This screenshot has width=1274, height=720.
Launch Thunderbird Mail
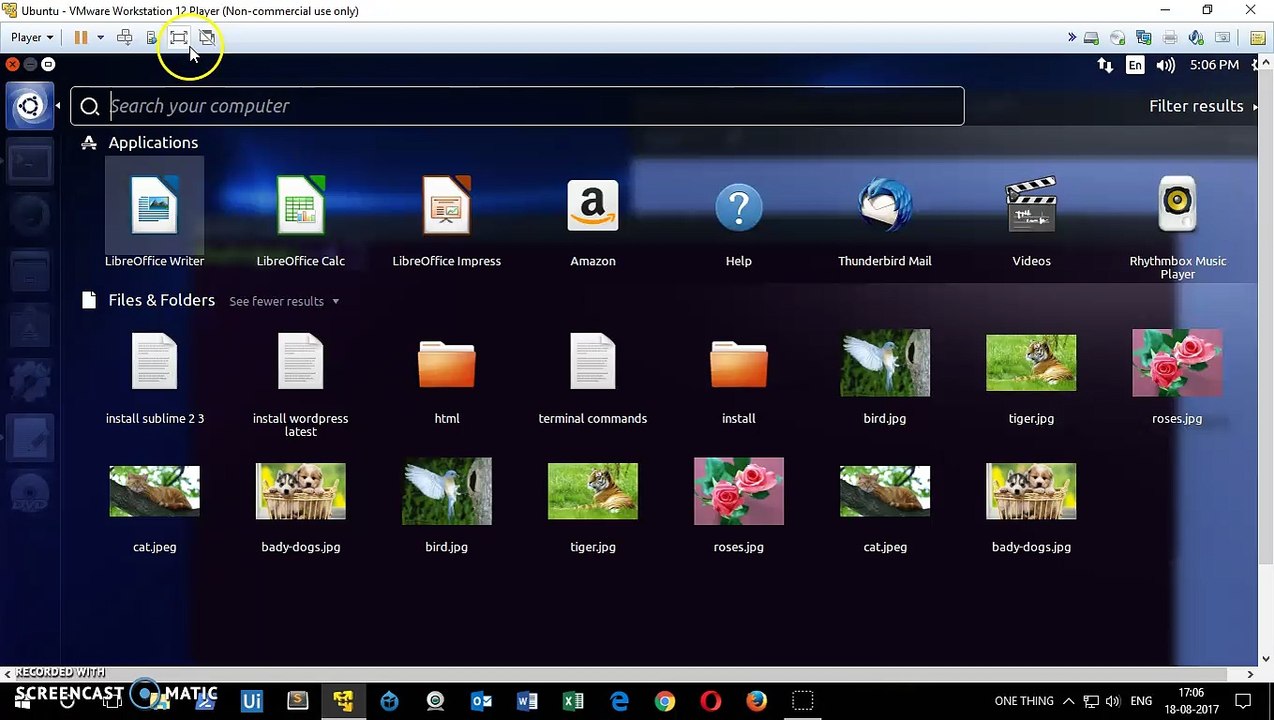(885, 206)
